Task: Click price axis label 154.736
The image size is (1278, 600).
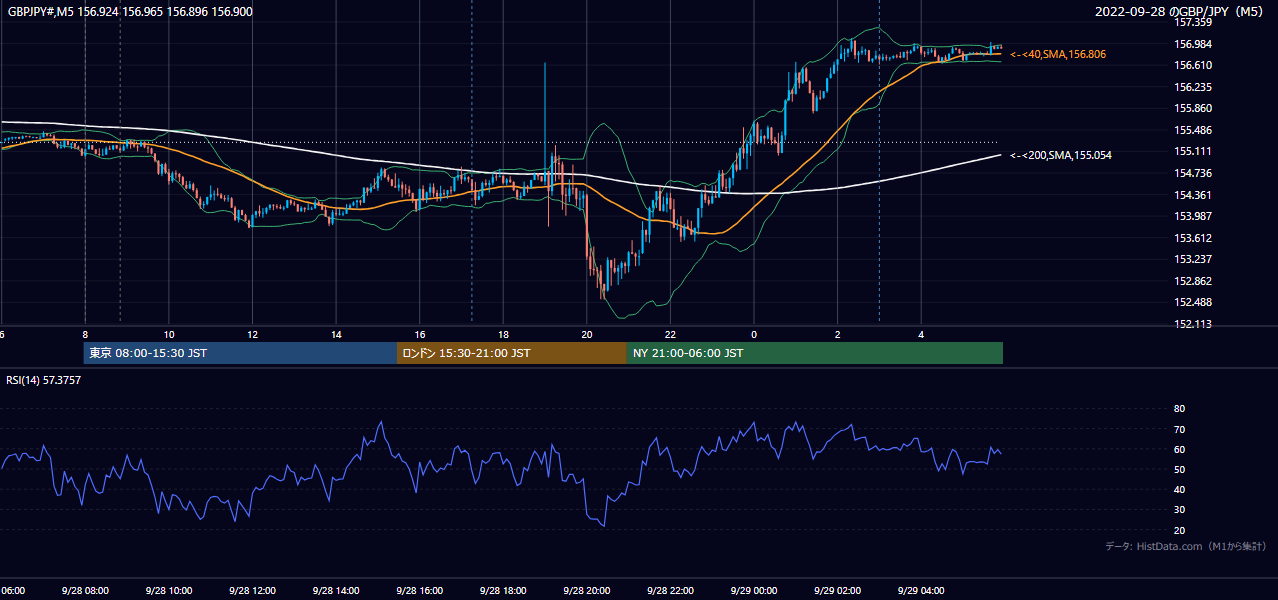Action: click(x=1194, y=173)
